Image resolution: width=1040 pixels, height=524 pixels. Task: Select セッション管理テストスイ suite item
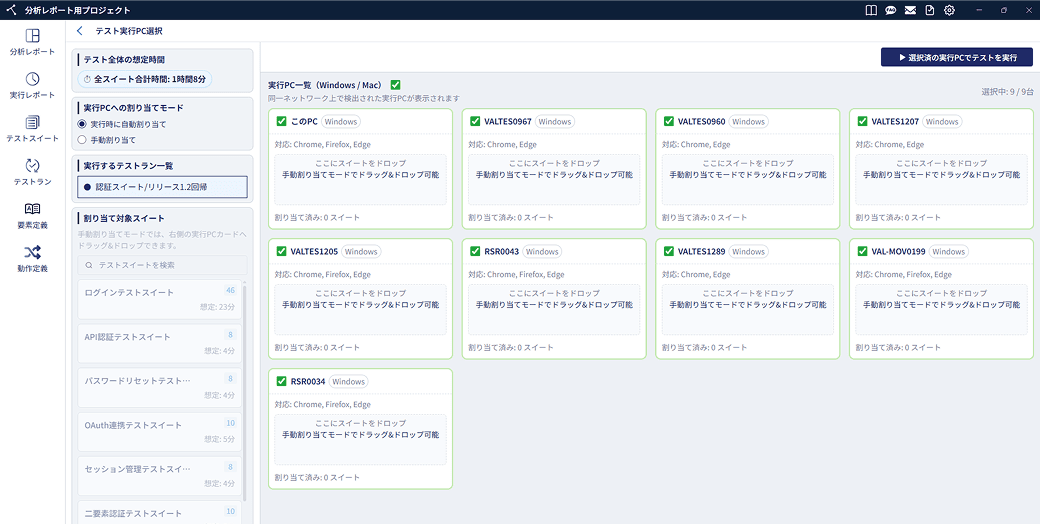click(x=159, y=476)
